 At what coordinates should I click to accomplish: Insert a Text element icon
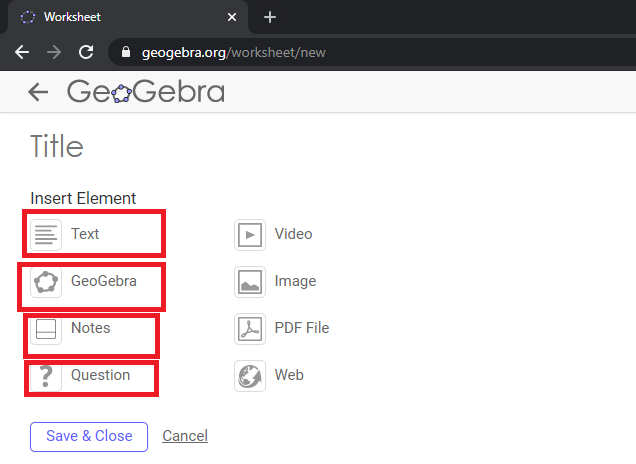(x=46, y=235)
